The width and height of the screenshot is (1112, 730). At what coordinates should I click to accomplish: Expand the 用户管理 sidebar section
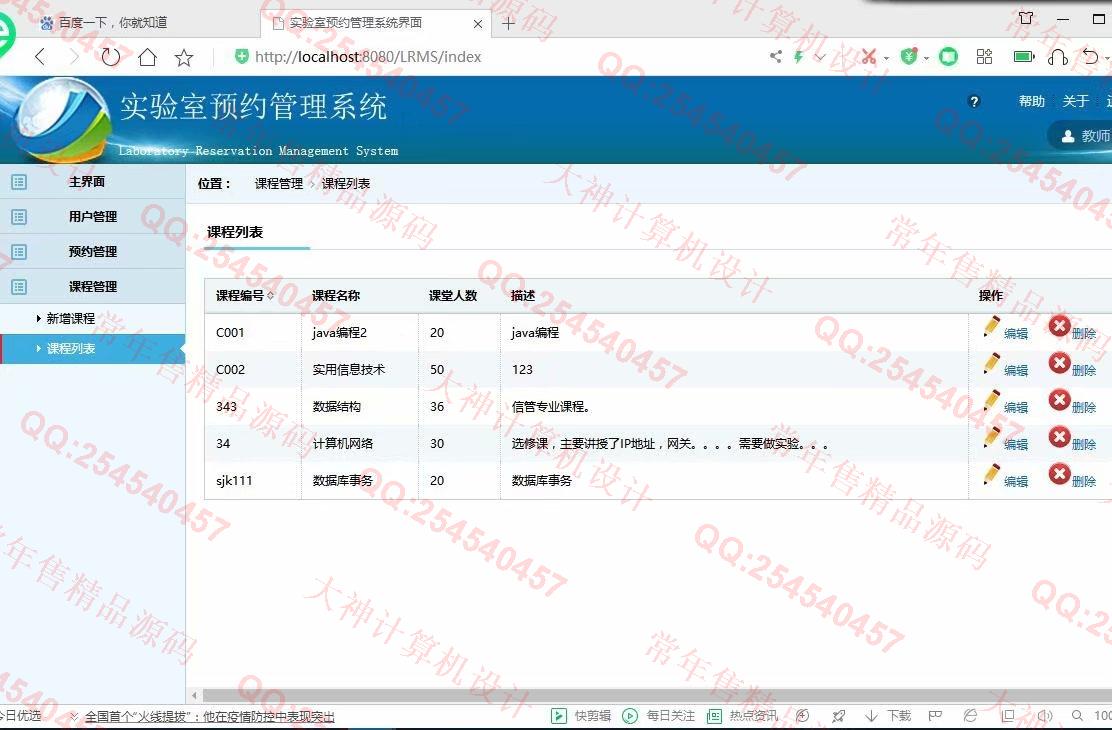point(92,217)
